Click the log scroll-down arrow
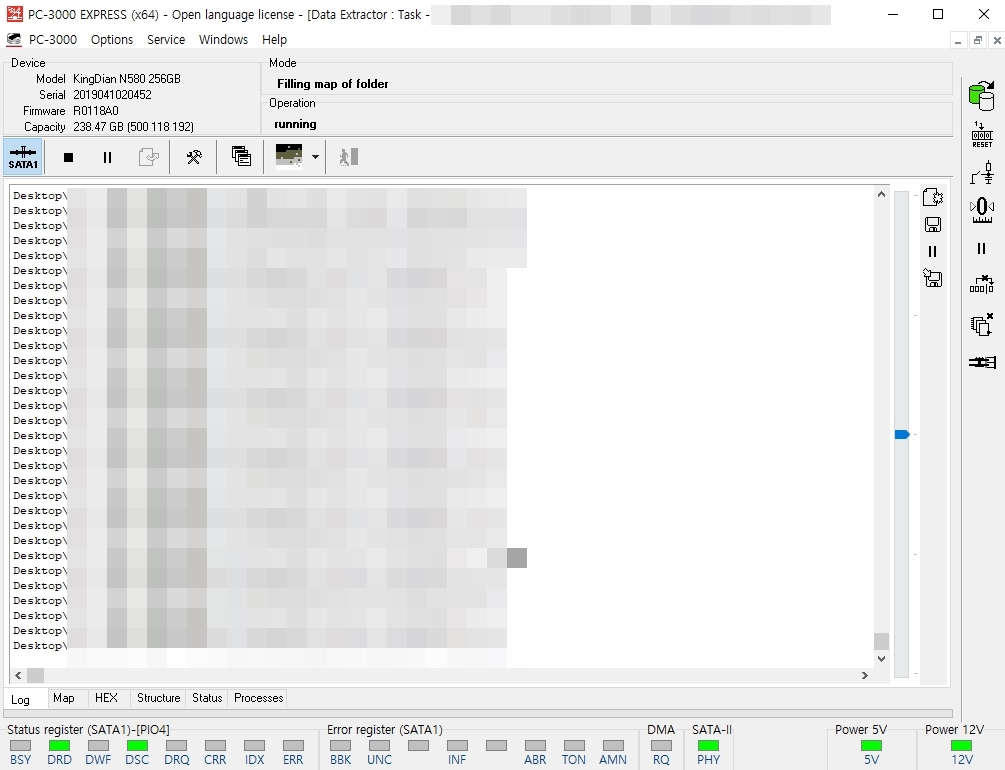Screen dimensions: 1005x770 (881, 658)
